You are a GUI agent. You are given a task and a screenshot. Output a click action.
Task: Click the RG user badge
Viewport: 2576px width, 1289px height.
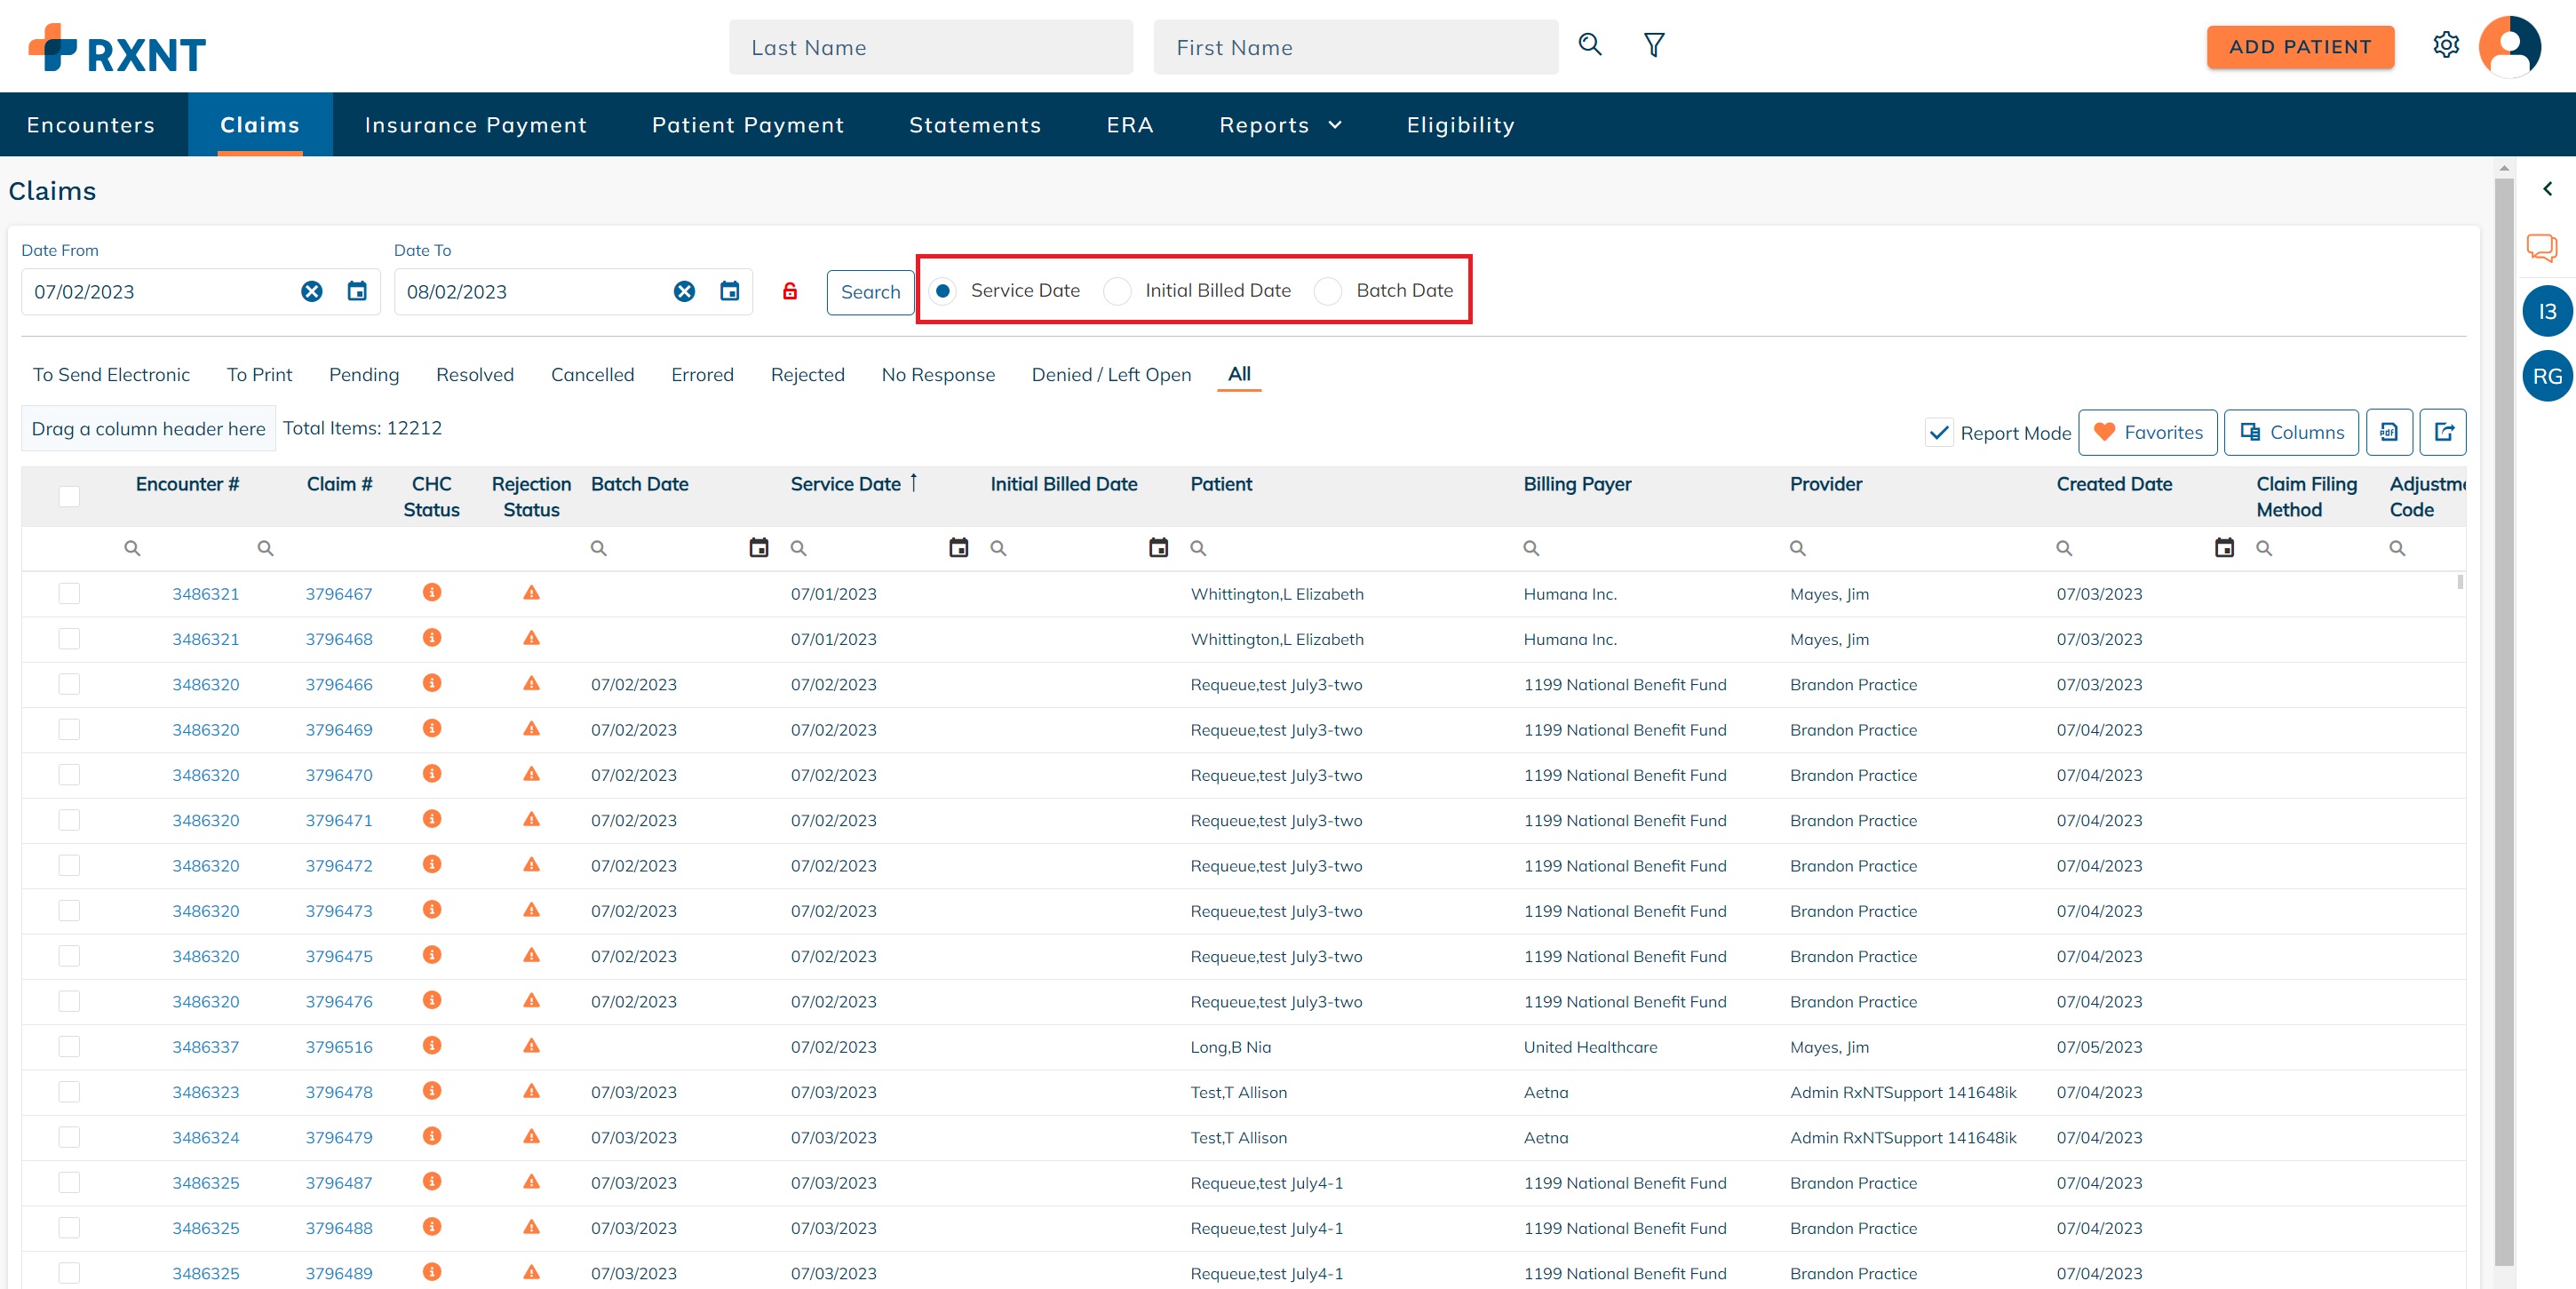pos(2547,376)
